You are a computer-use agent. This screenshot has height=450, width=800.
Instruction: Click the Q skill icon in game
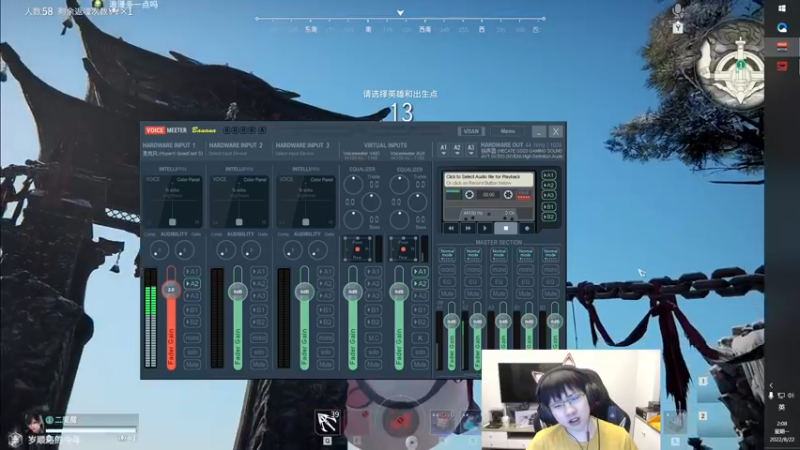pos(327,422)
